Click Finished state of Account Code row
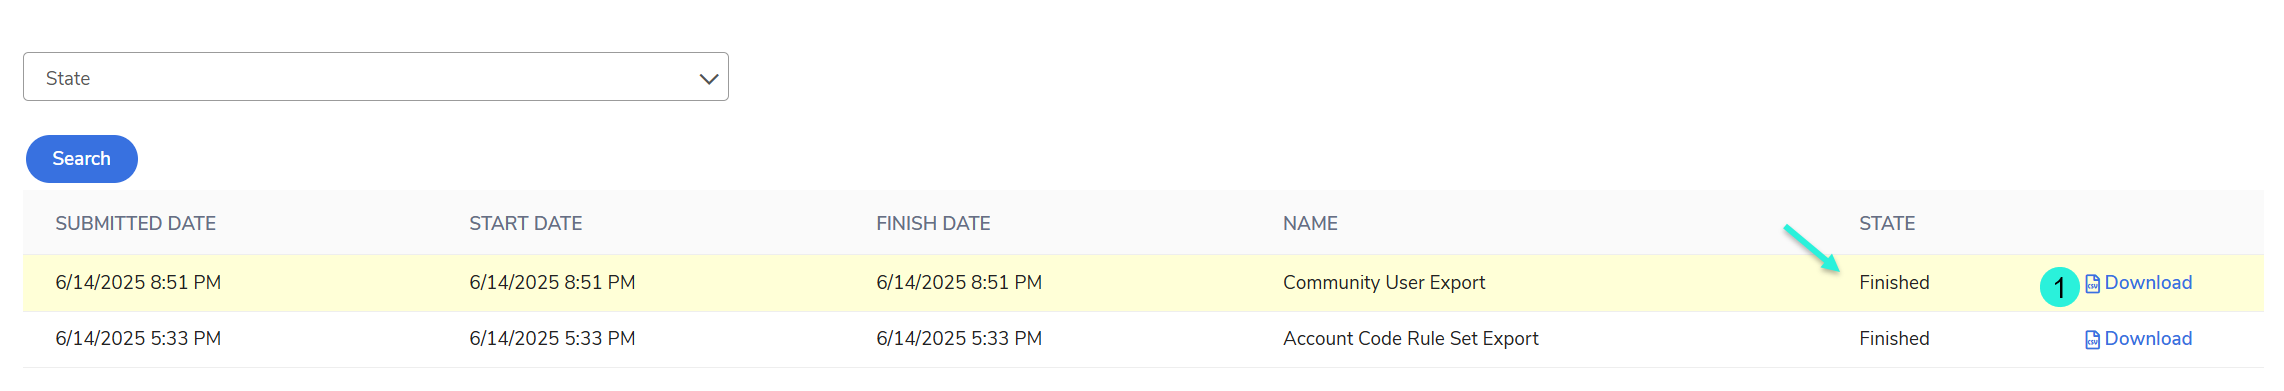 1894,339
